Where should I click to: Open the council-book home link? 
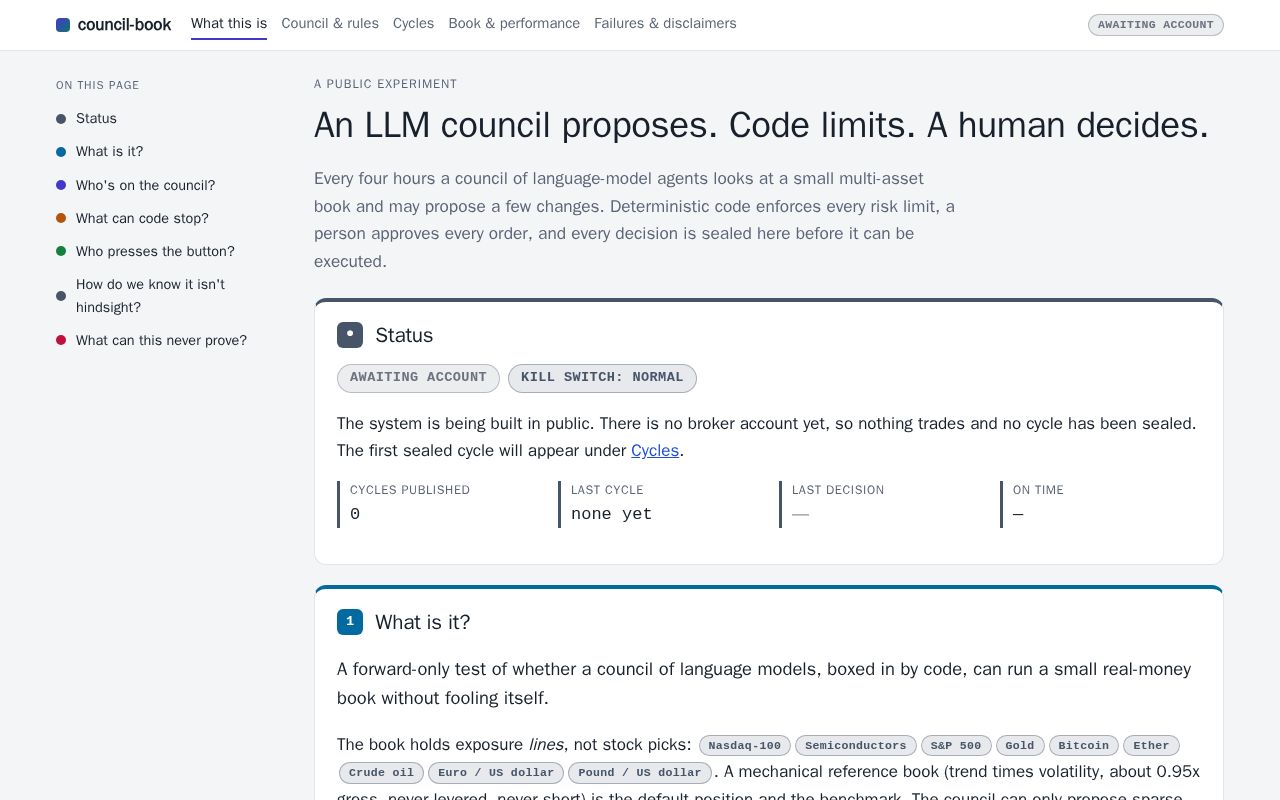point(114,25)
